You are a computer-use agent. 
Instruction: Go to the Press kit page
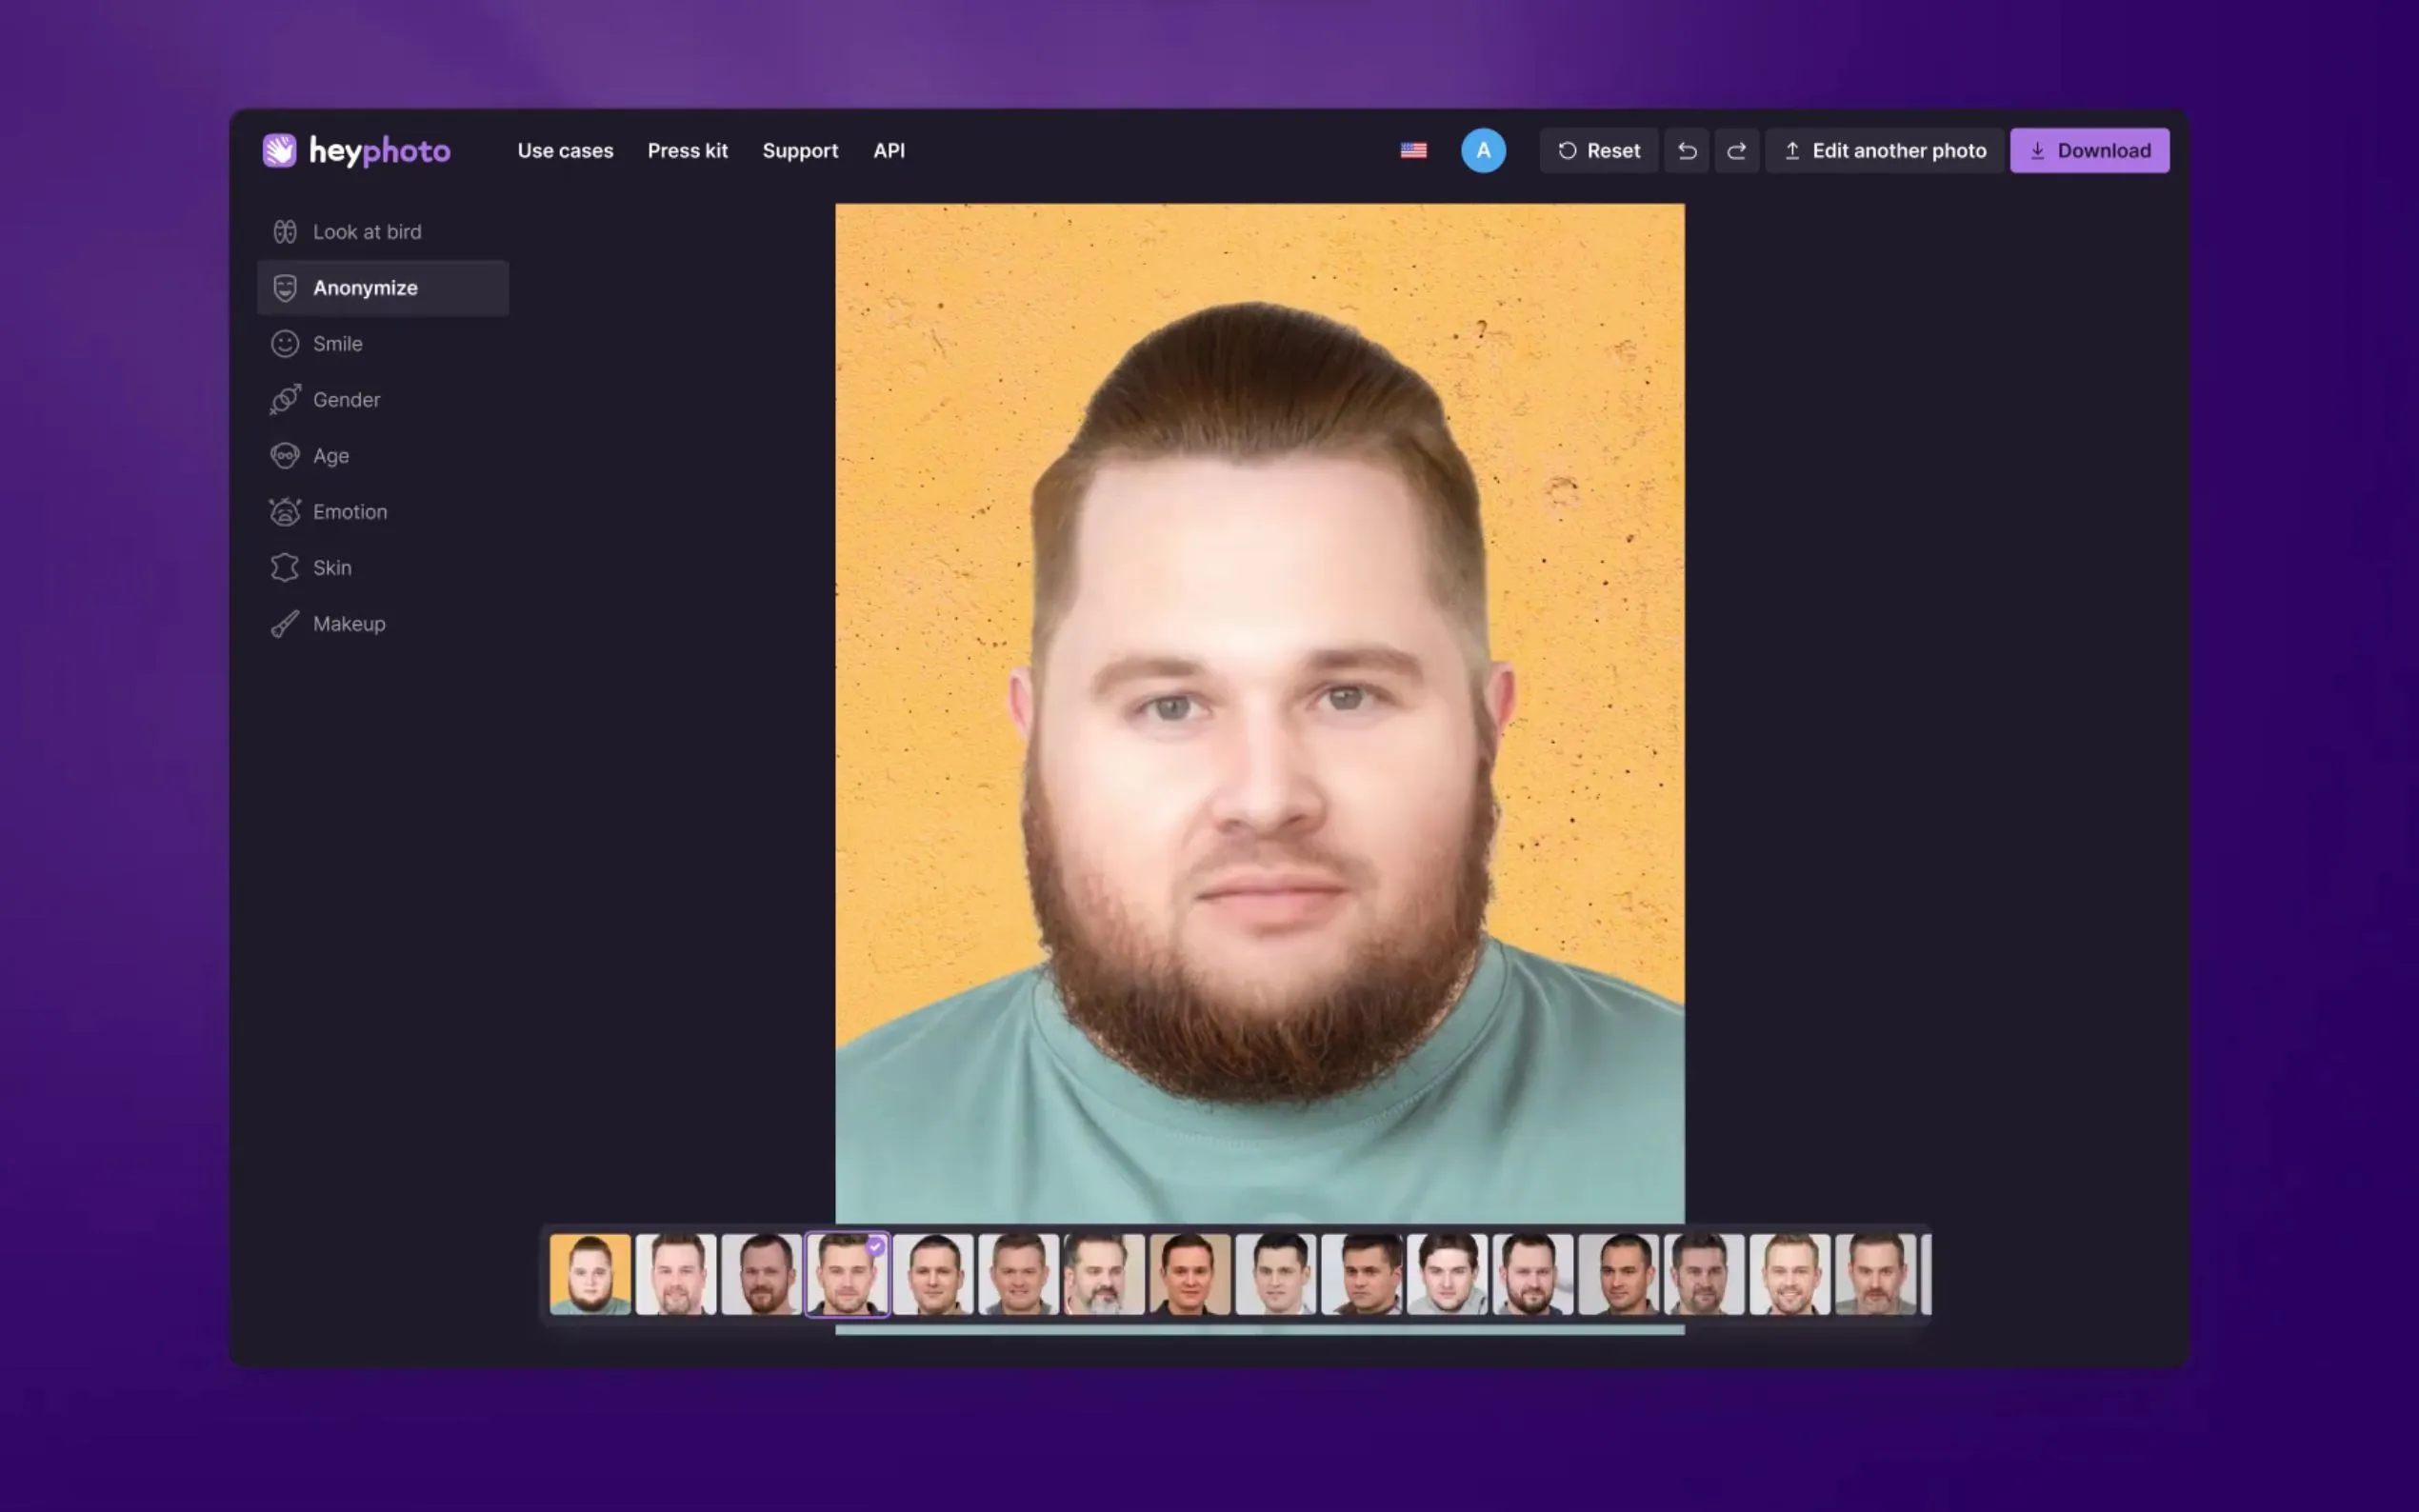(x=687, y=151)
